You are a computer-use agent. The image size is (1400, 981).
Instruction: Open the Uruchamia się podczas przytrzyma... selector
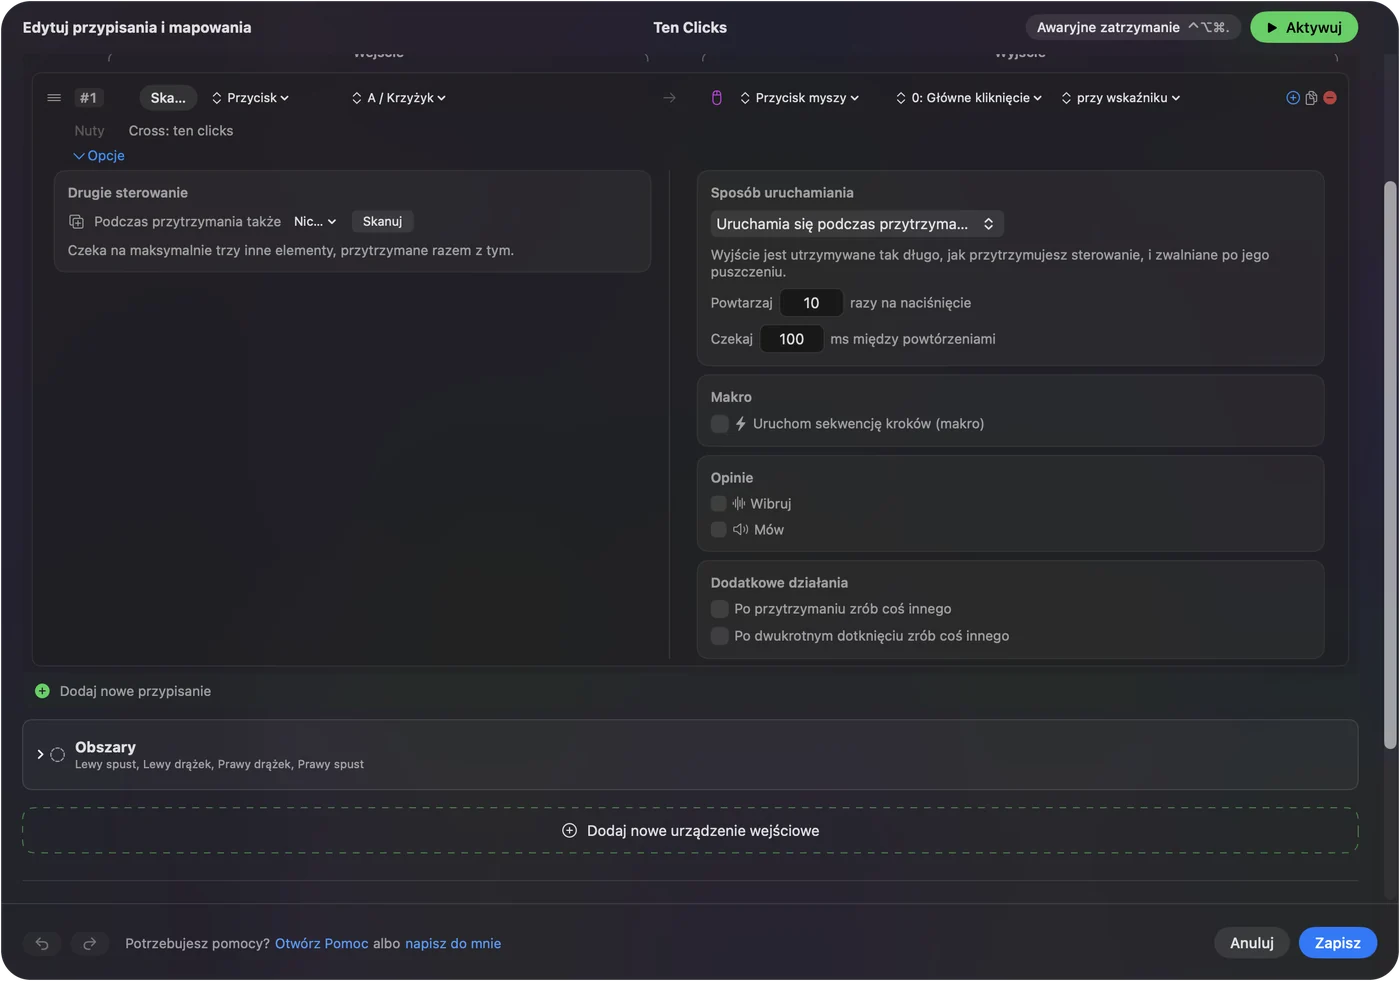click(x=857, y=224)
